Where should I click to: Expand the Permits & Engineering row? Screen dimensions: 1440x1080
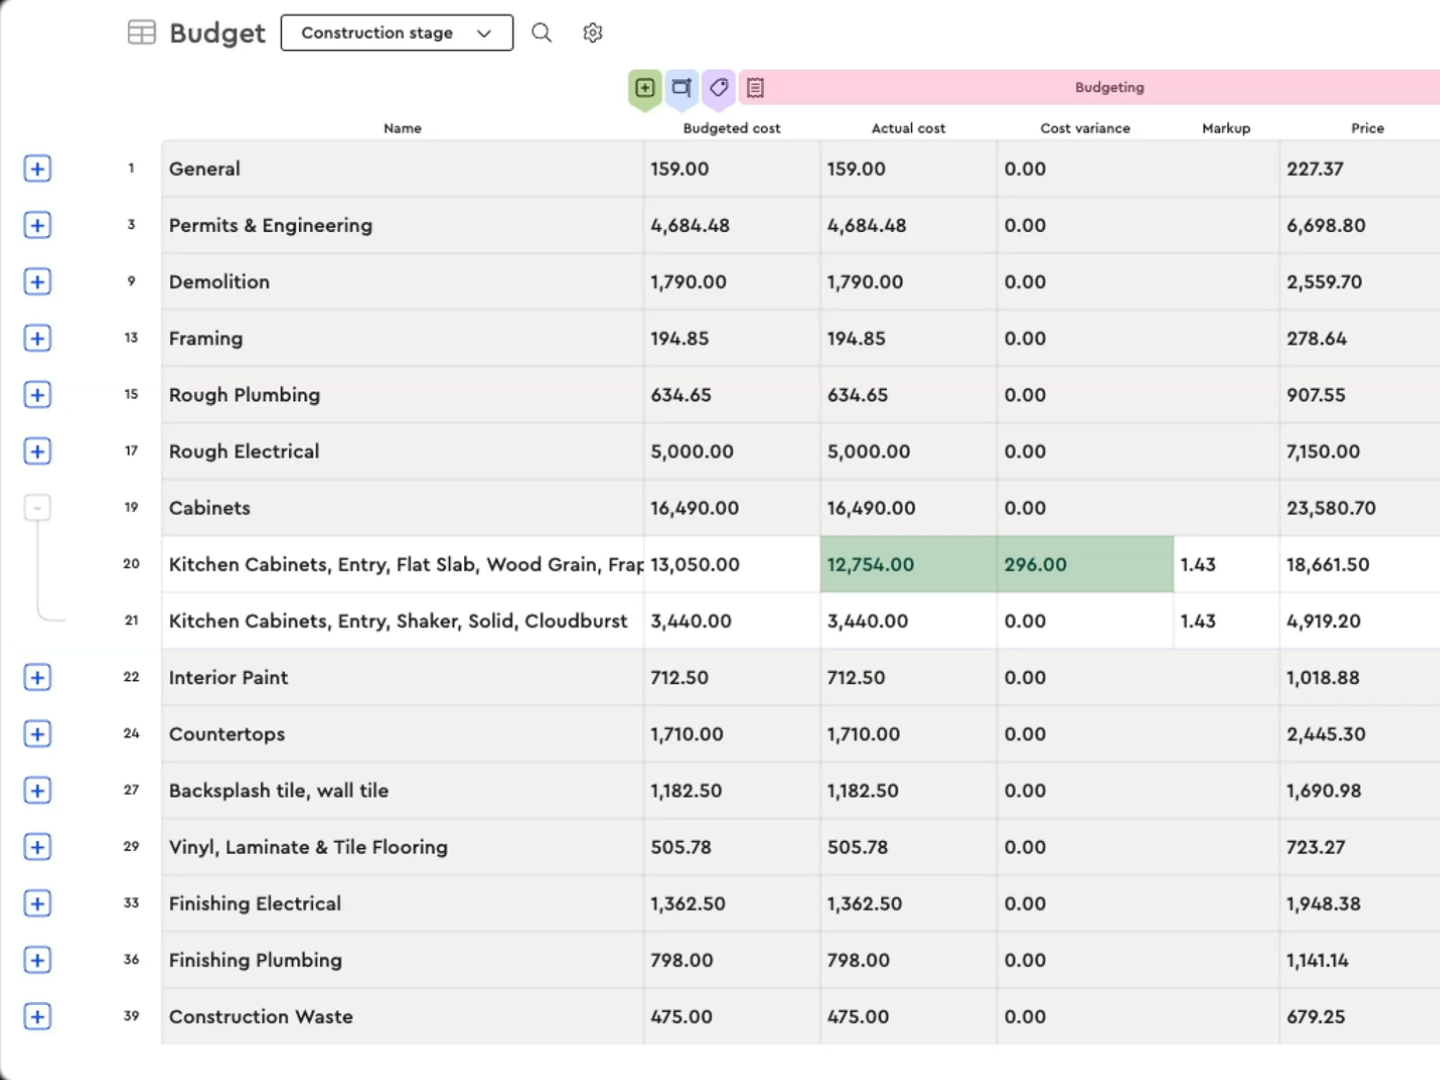point(37,225)
